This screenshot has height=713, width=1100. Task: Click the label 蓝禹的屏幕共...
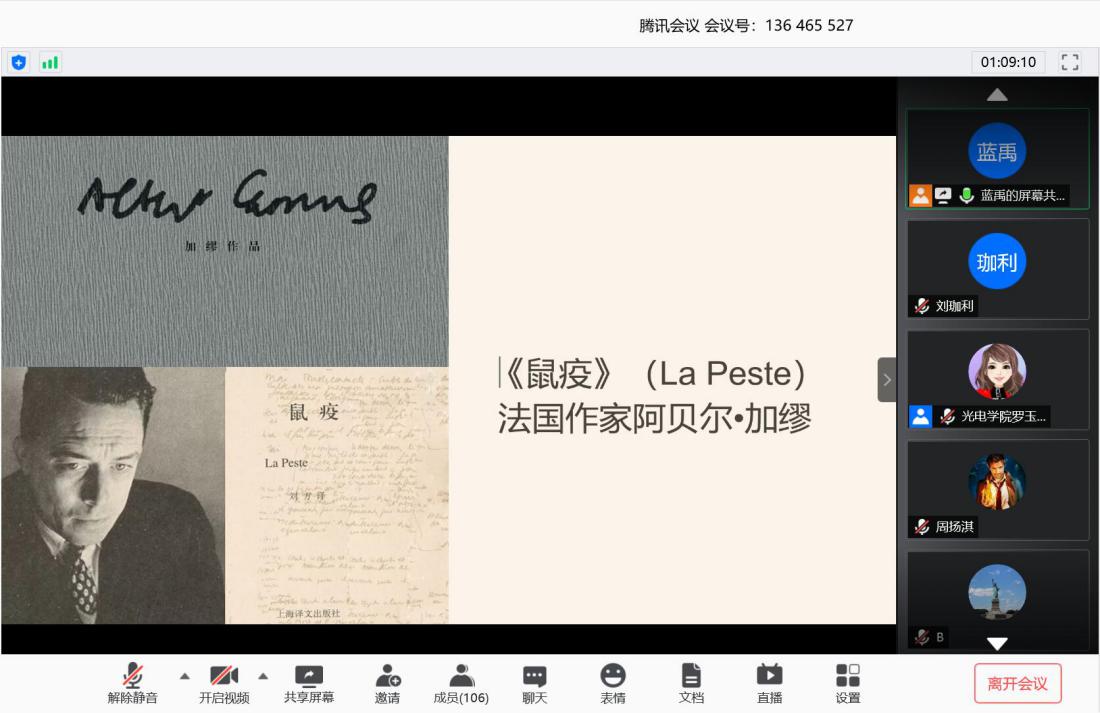click(1023, 195)
